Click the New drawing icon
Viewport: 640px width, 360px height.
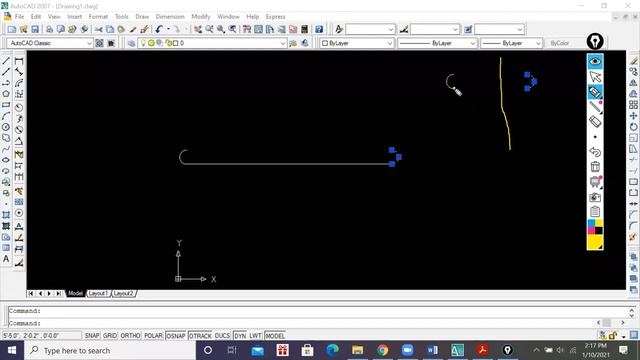pyautogui.click(x=12, y=29)
